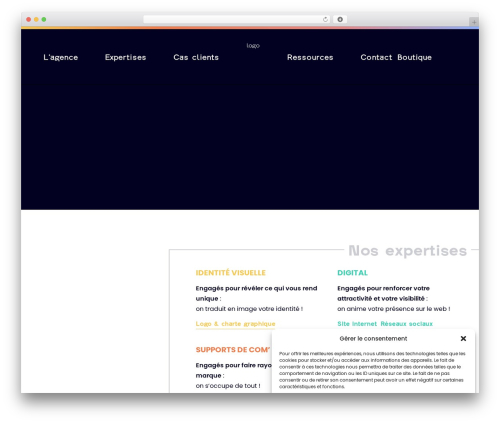This screenshot has width=500, height=423.
Task: Click the IDENTITÉ VISUELLE heading
Action: click(231, 273)
